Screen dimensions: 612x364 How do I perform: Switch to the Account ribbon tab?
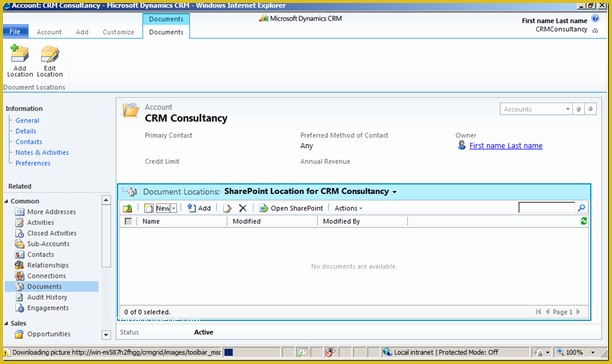[x=49, y=32]
